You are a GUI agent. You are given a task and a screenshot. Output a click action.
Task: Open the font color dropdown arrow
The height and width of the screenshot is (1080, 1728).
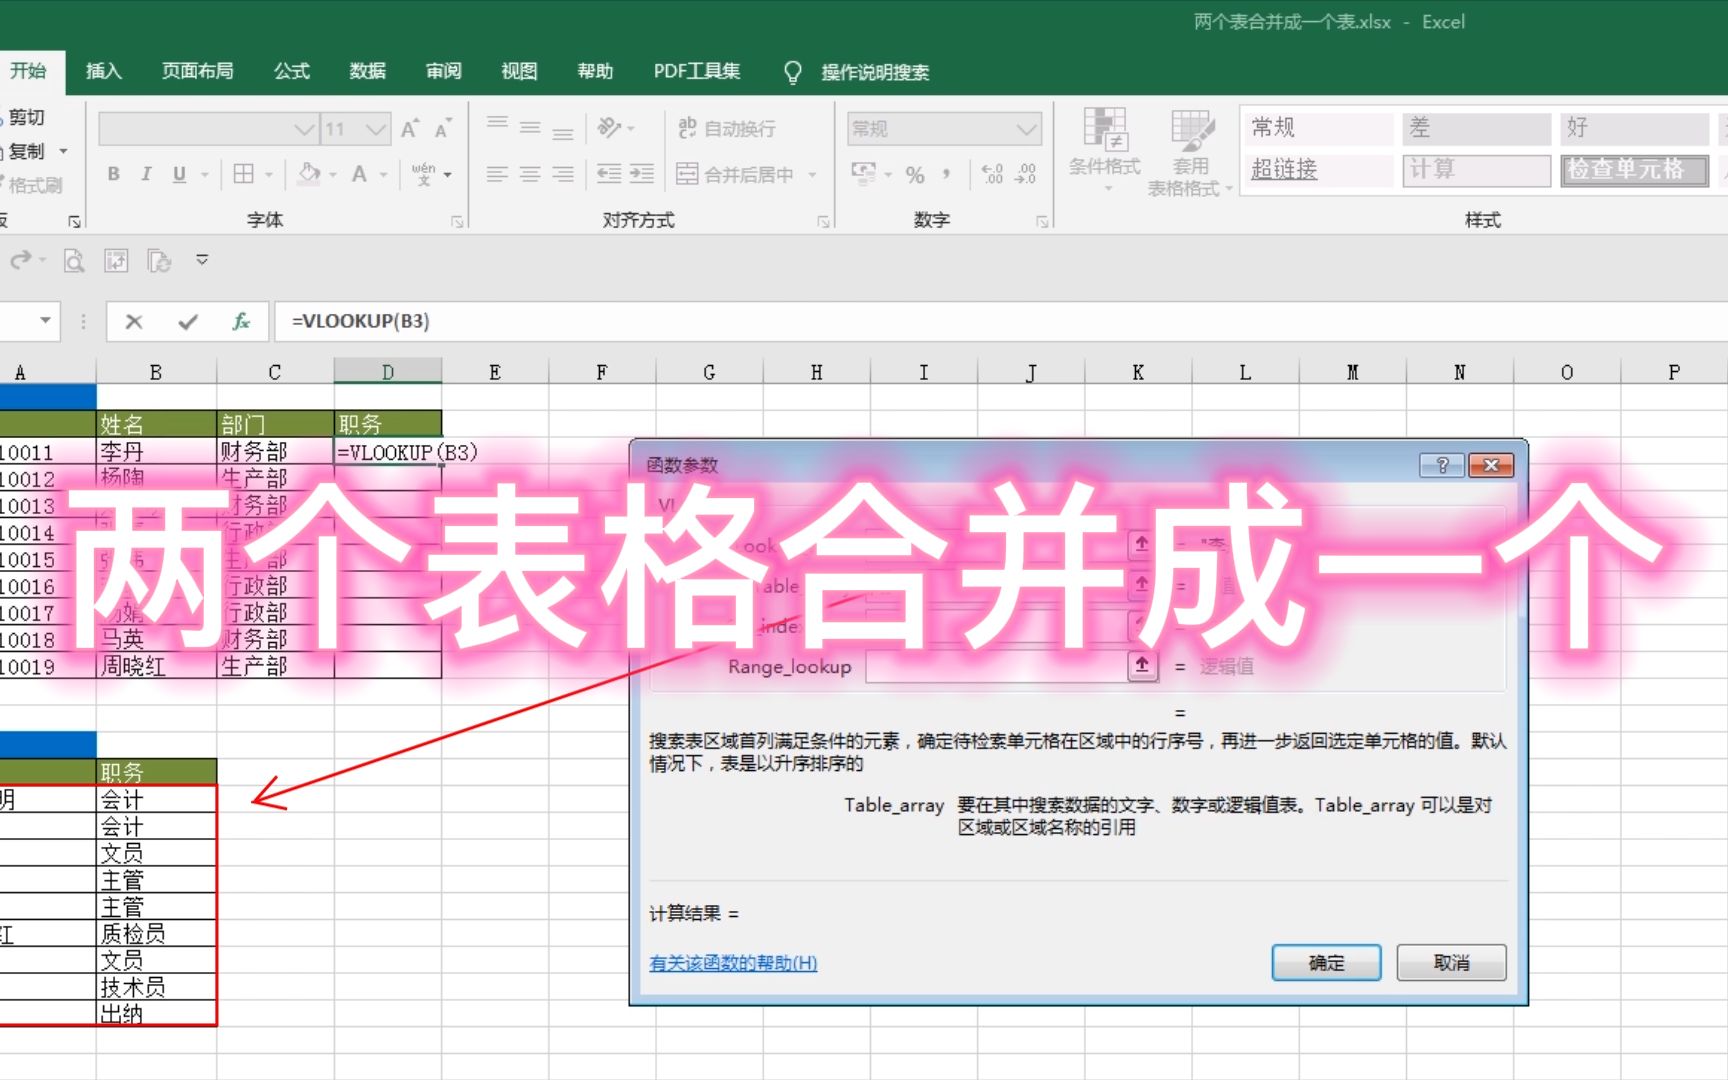click(383, 174)
